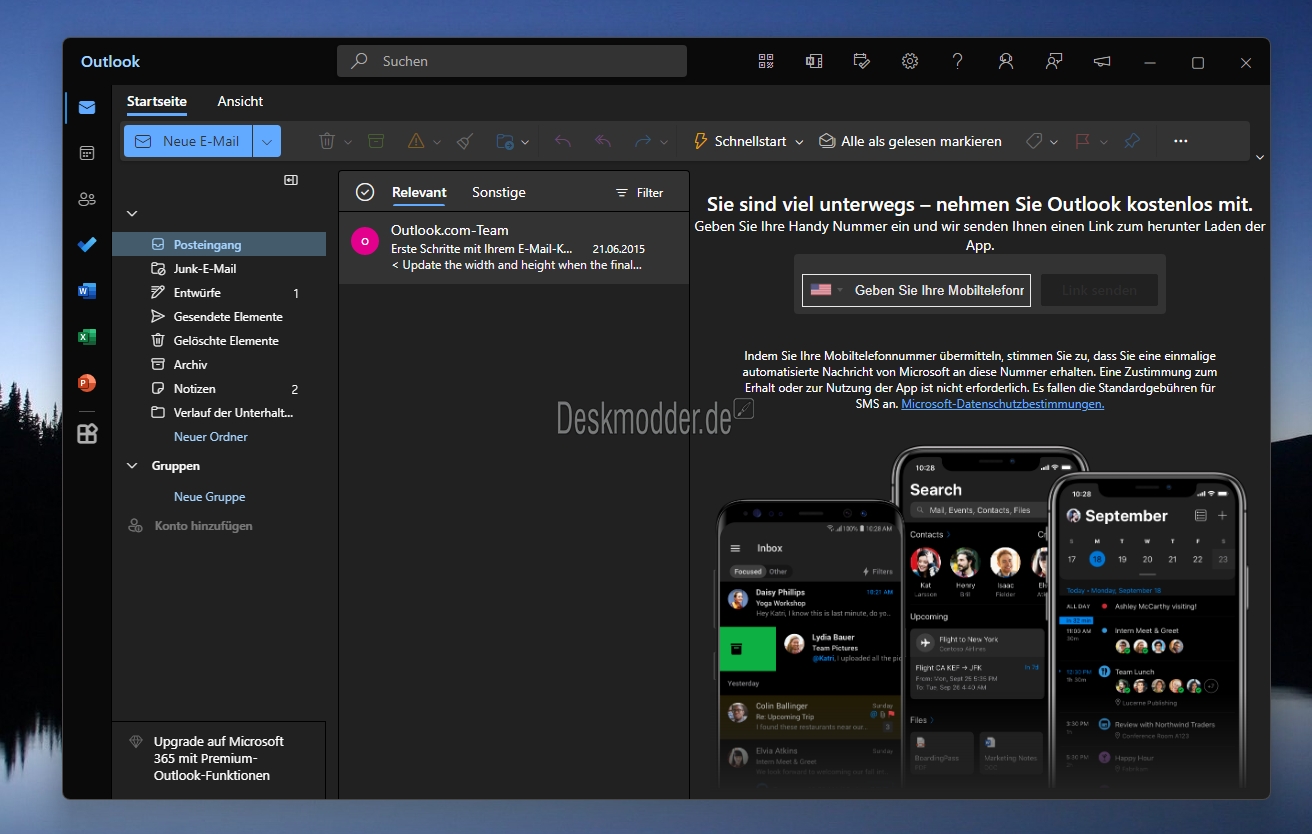1312x834 pixels.
Task: Select the Junk-E-Mail folder
Action: [x=219, y=268]
